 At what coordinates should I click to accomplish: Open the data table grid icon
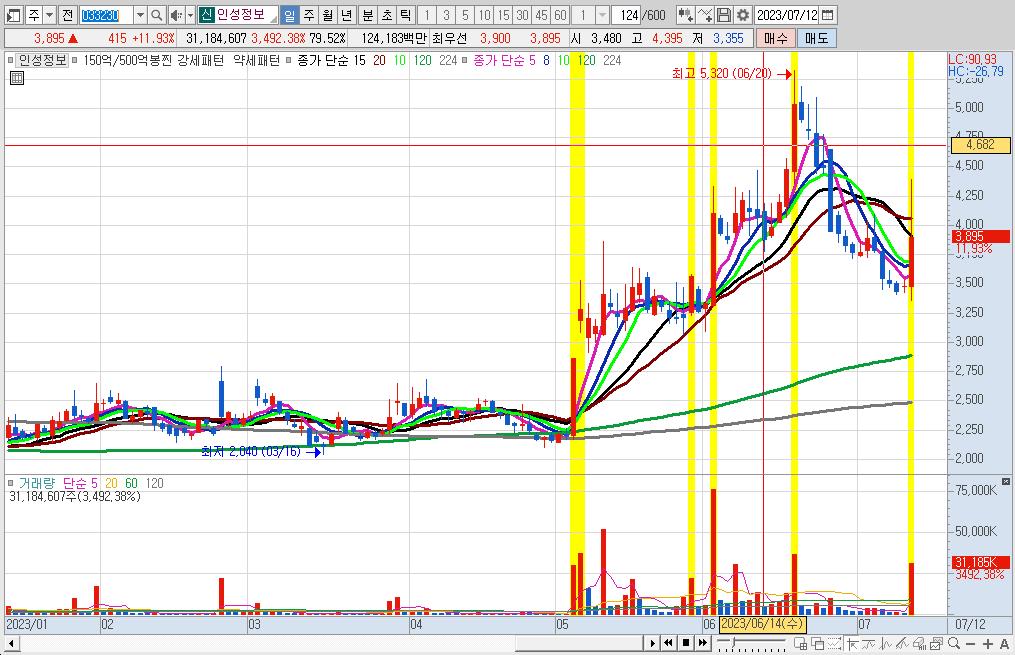pyautogui.click(x=17, y=78)
